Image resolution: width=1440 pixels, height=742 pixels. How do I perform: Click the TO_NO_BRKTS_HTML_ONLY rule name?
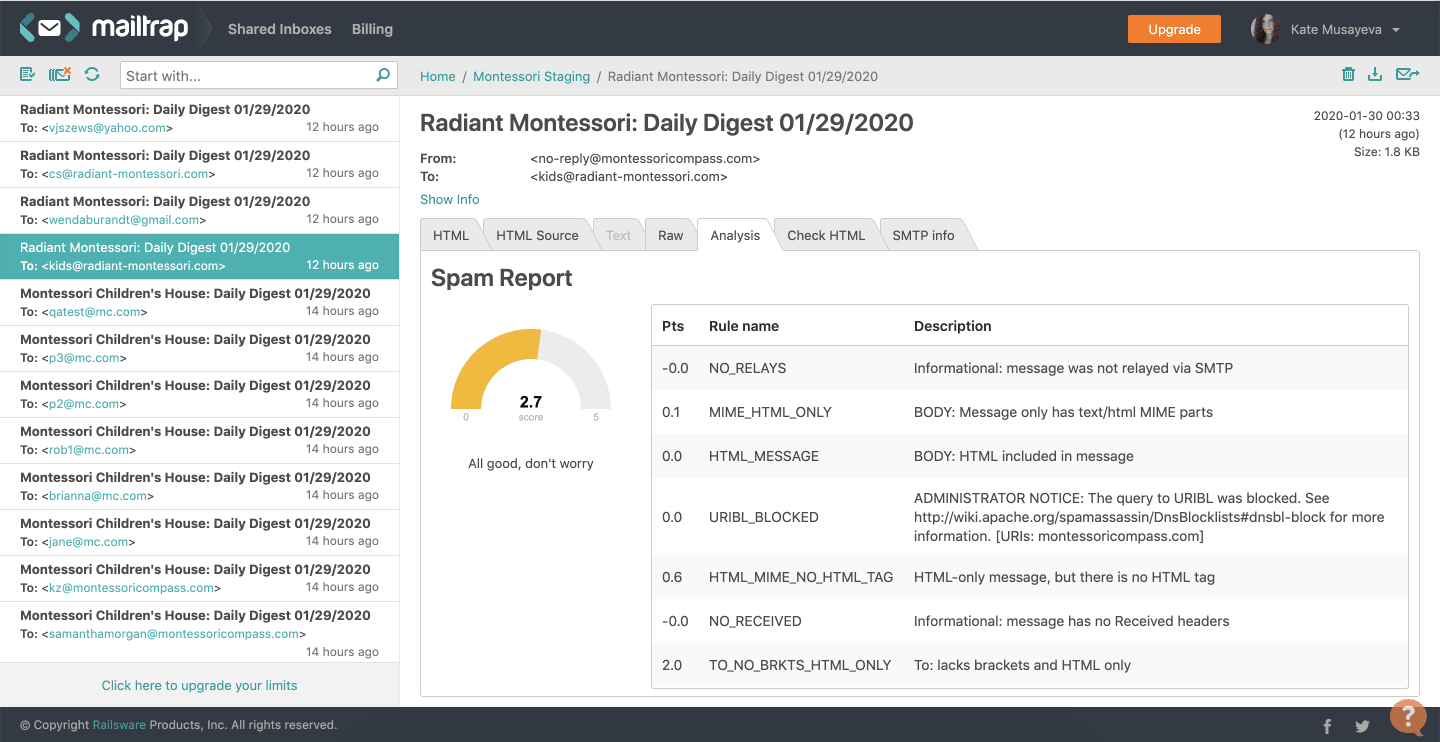point(800,665)
